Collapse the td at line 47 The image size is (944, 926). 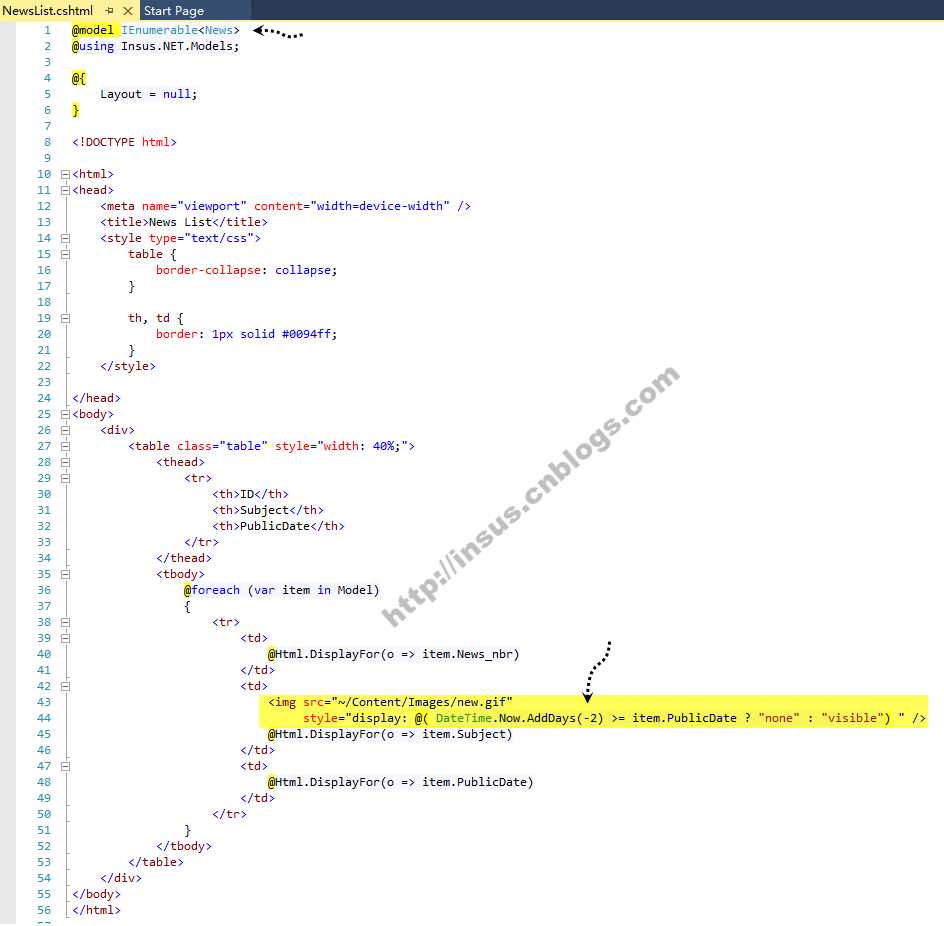65,766
